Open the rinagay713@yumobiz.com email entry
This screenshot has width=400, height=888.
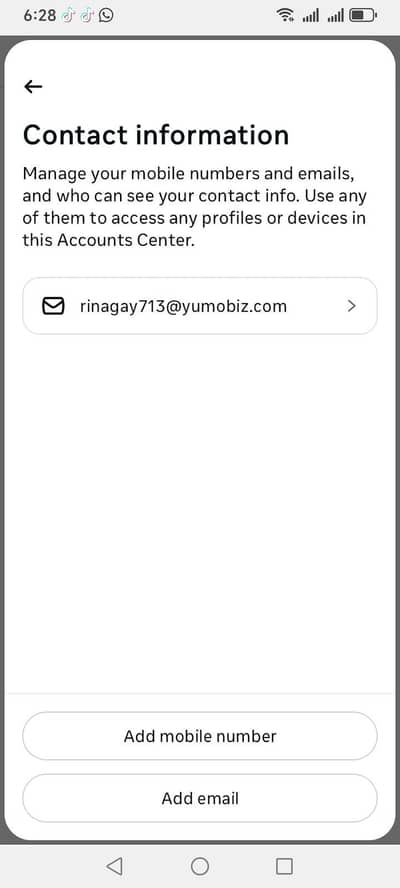pos(199,306)
